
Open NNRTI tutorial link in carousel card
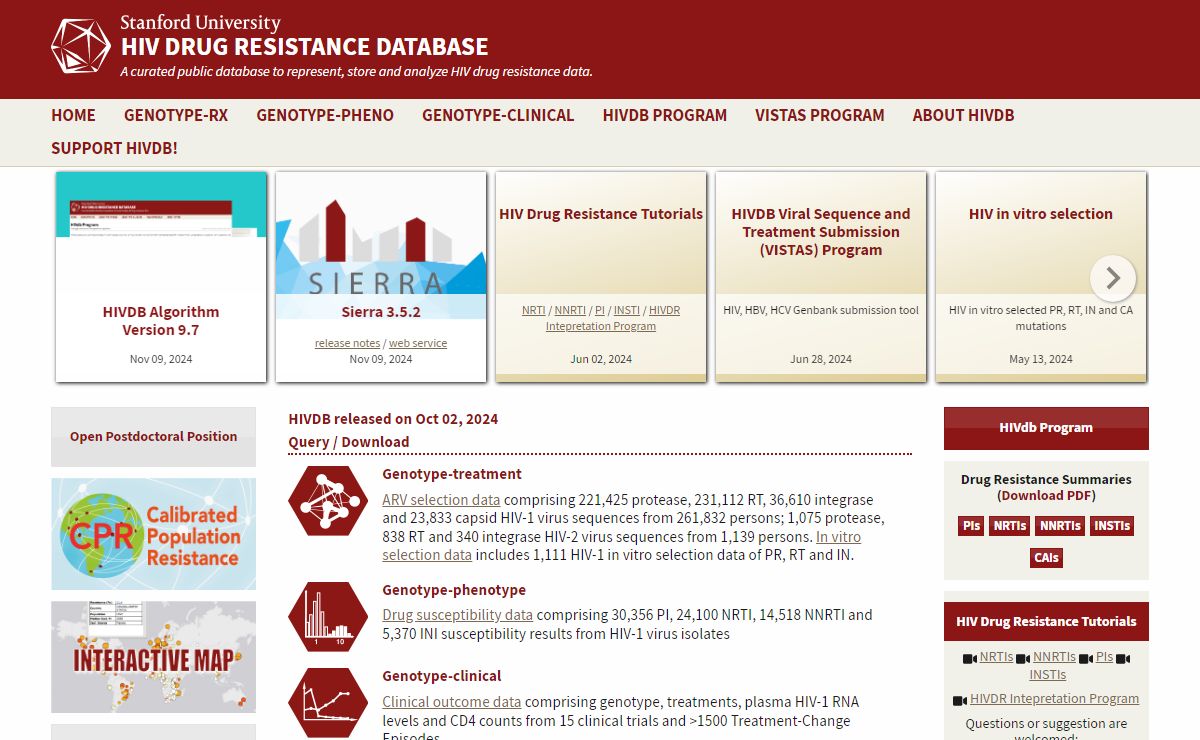(570, 310)
